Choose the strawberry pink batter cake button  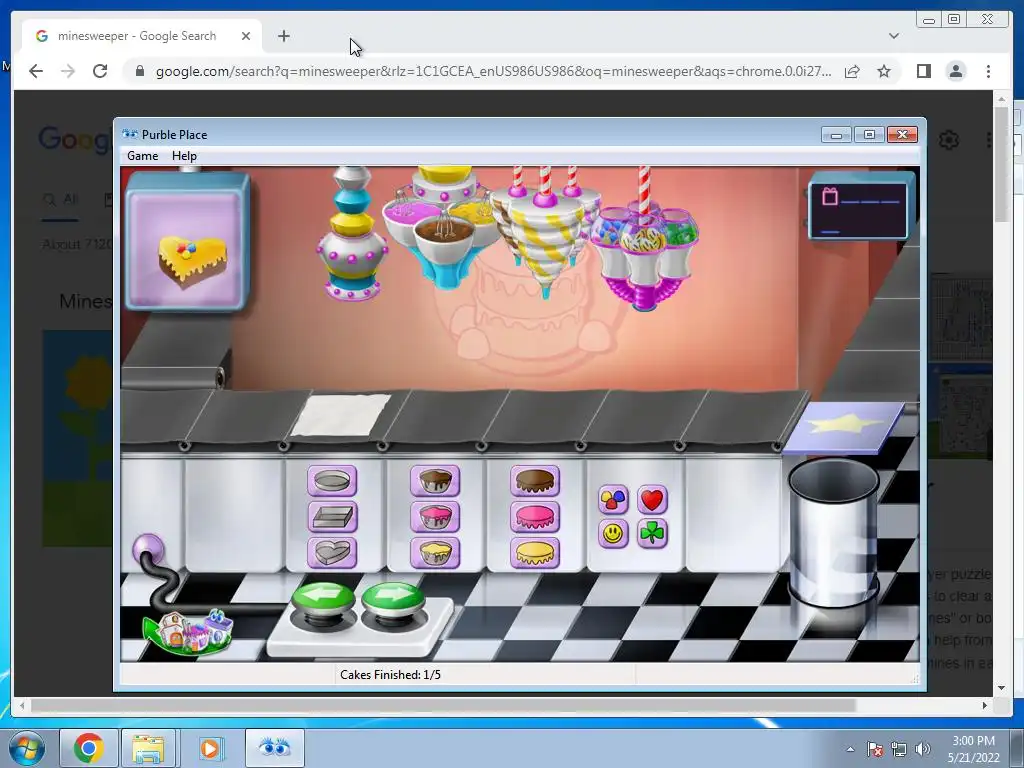(x=435, y=517)
